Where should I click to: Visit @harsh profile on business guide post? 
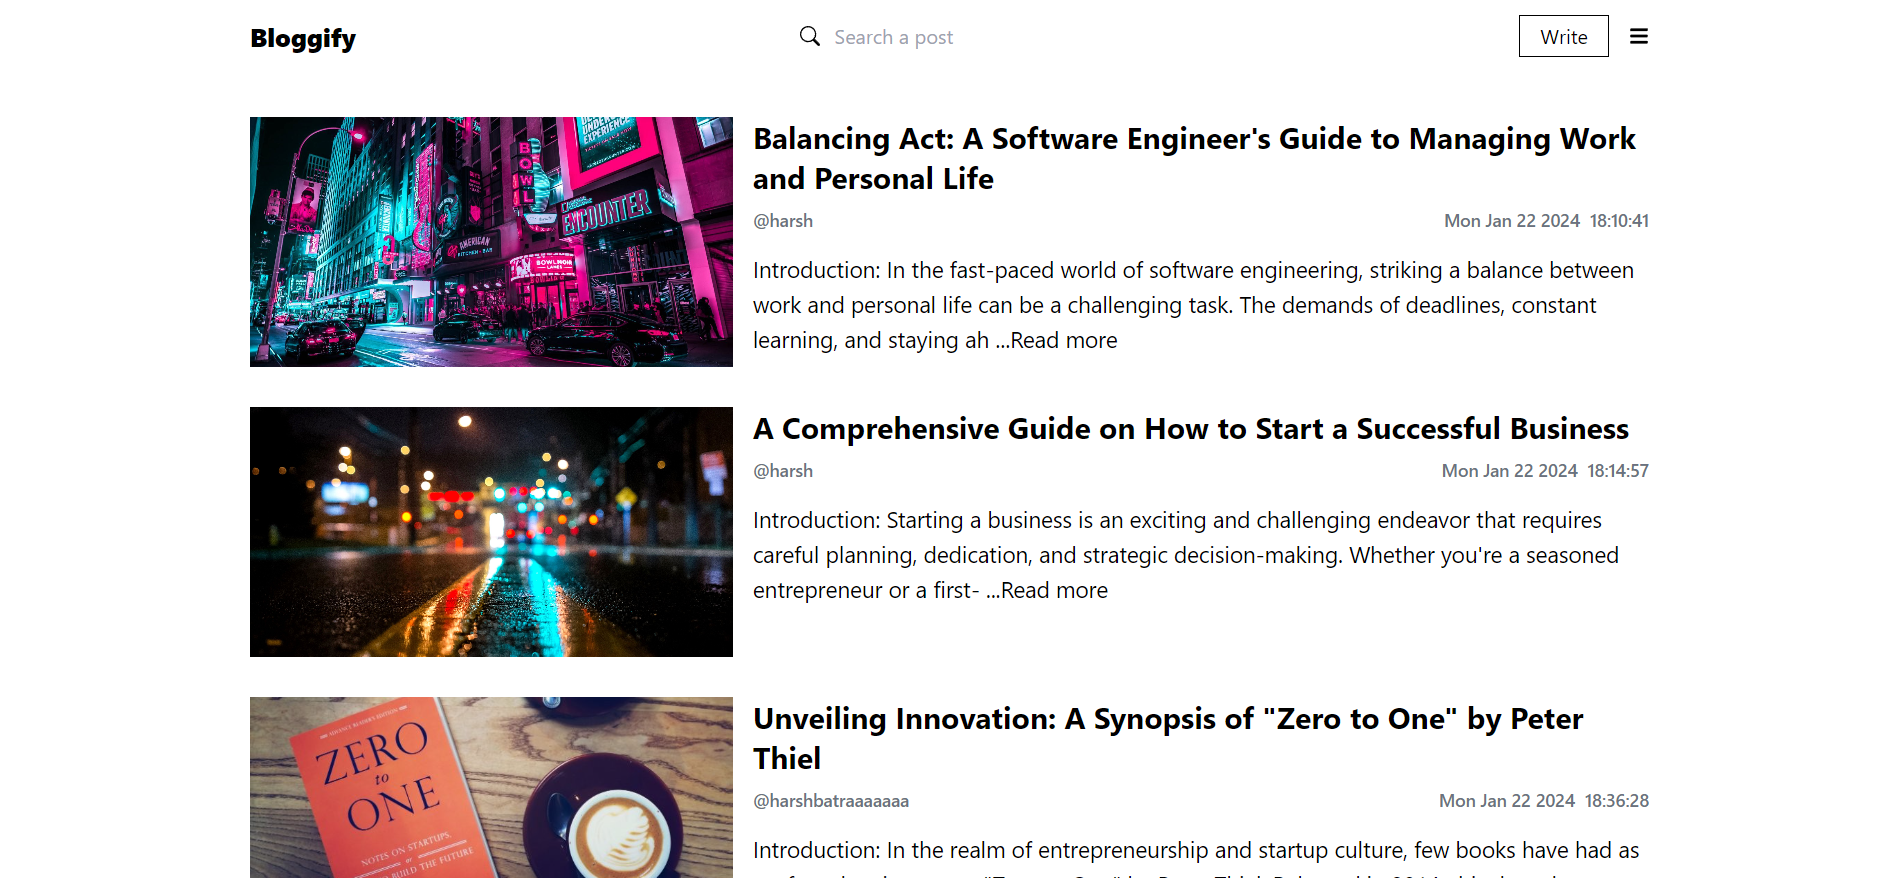pyautogui.click(x=783, y=471)
